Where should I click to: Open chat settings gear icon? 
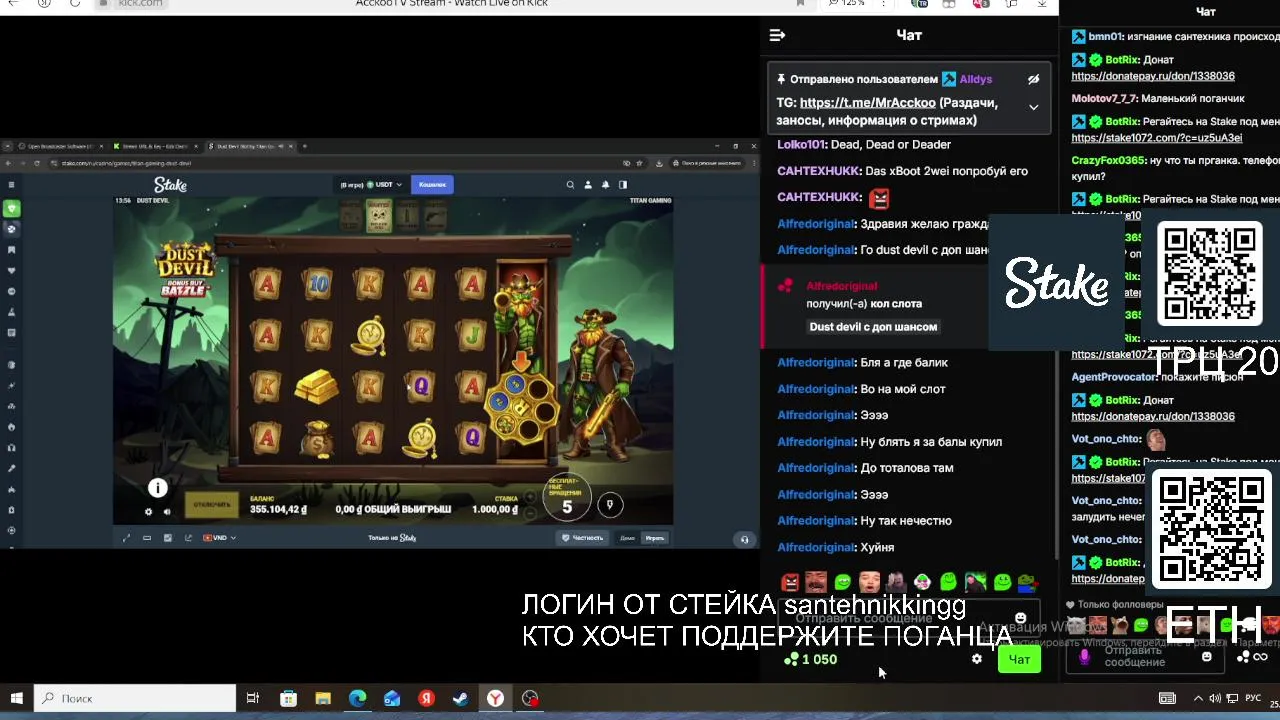pos(977,659)
